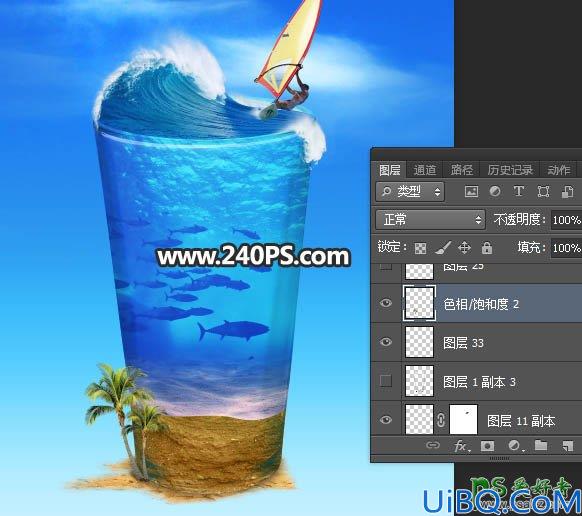Create new fill or adjustment layer
Viewport: 582px width, 516px height.
tap(515, 445)
